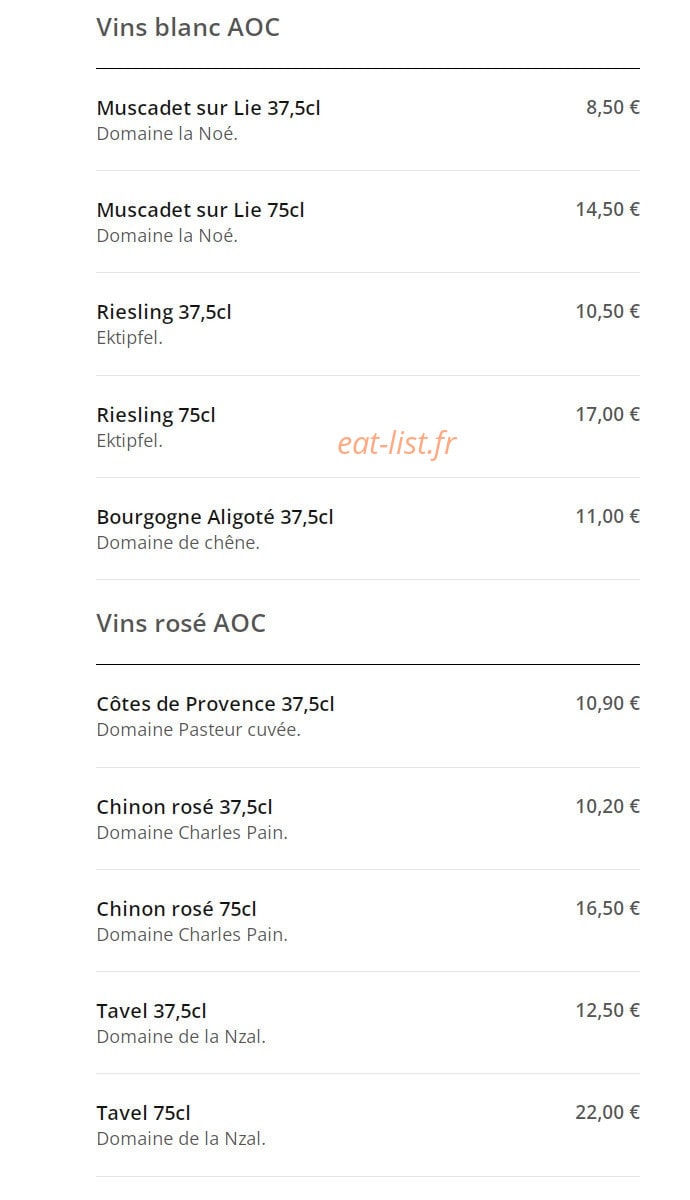Select Muscadet sur Lie 37,5cl item
This screenshot has width=690, height=1200.
tap(368, 120)
